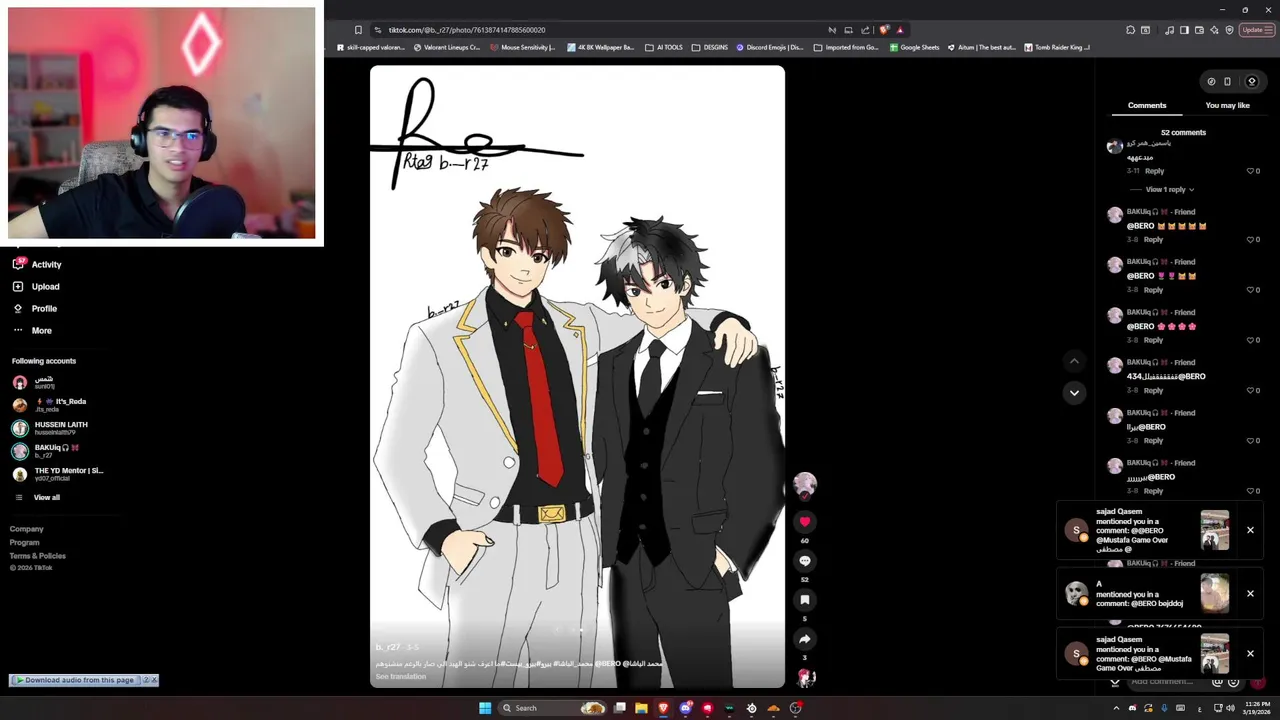Show hidden system tray icons chevron
This screenshot has height=720, width=1280.
point(1115,709)
